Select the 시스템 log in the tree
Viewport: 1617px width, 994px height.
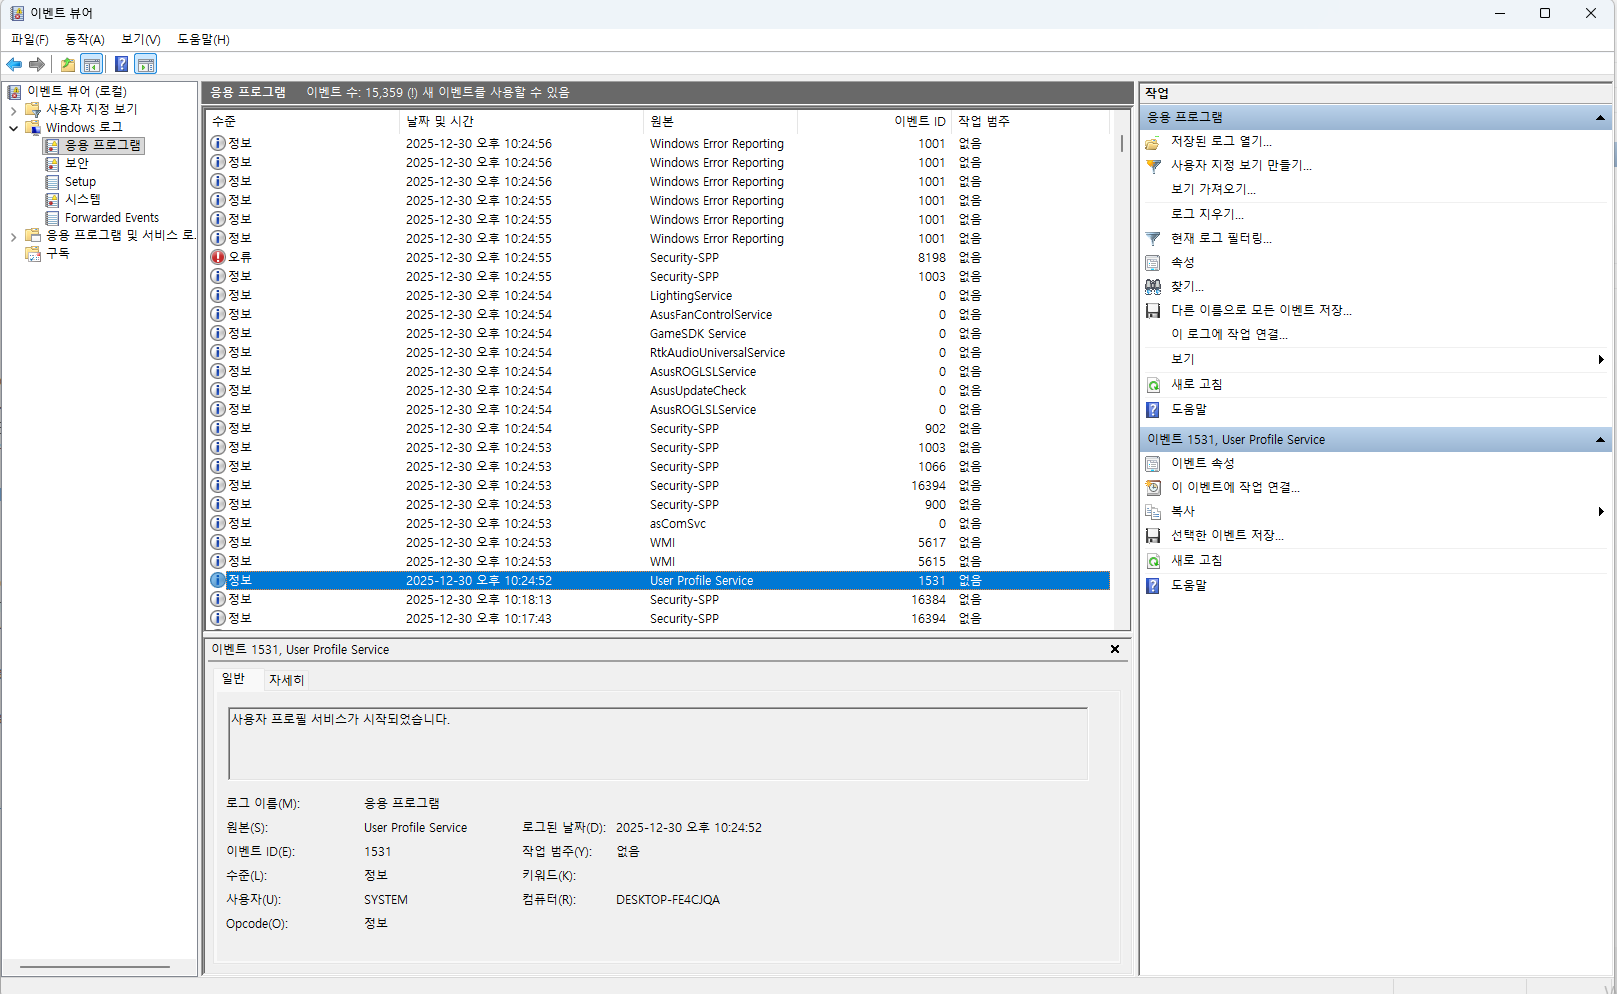82,199
